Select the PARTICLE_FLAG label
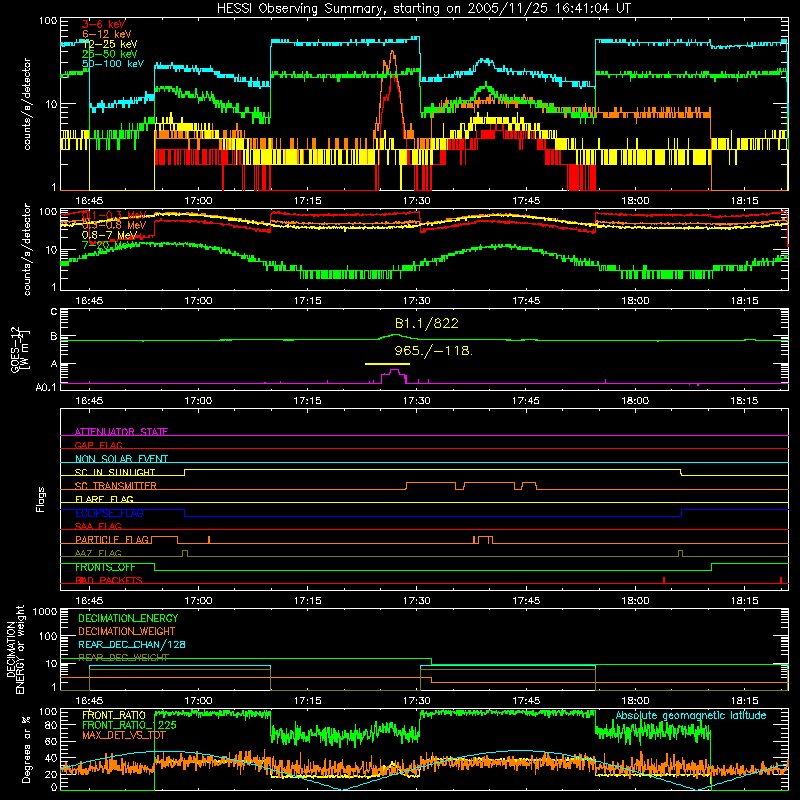Screen dimensions: 800x800 click(x=112, y=539)
